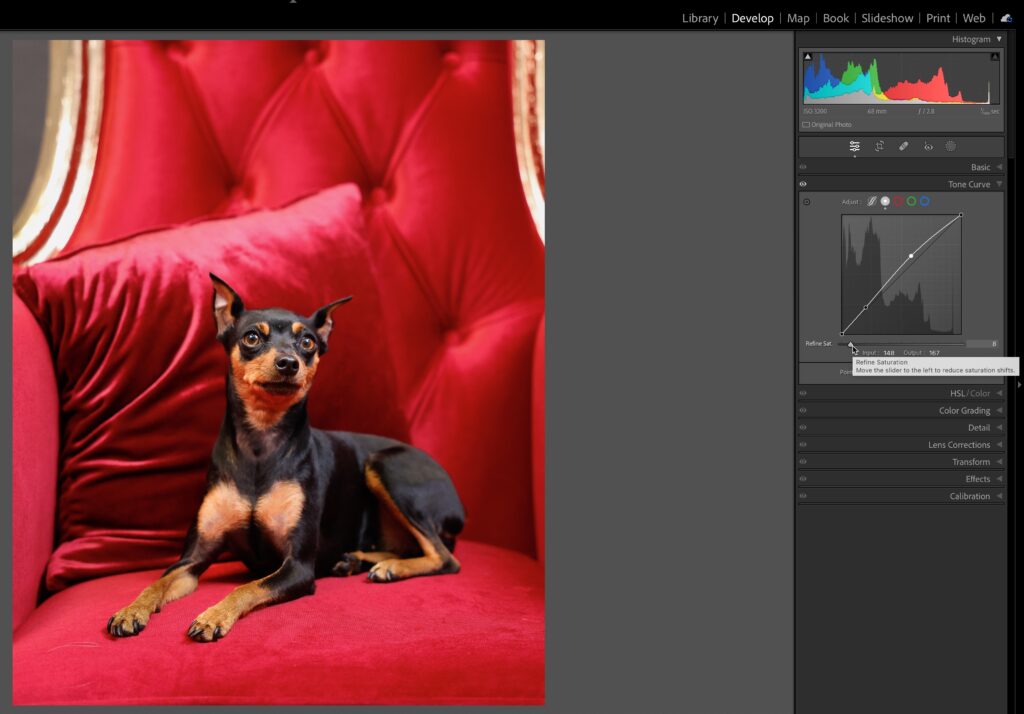Select the red channel curve circle
The width and height of the screenshot is (1024, 714).
click(x=898, y=201)
